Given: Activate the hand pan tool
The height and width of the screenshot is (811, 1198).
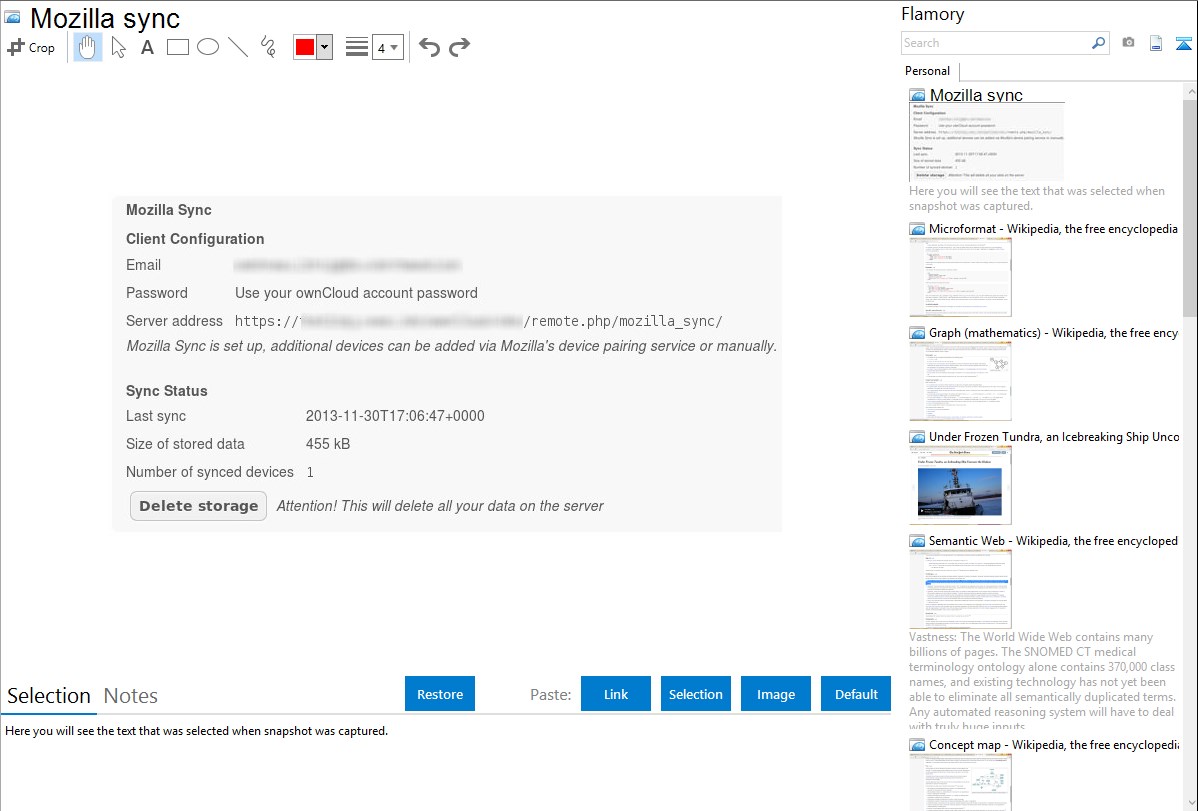Looking at the screenshot, I should tap(88, 47).
